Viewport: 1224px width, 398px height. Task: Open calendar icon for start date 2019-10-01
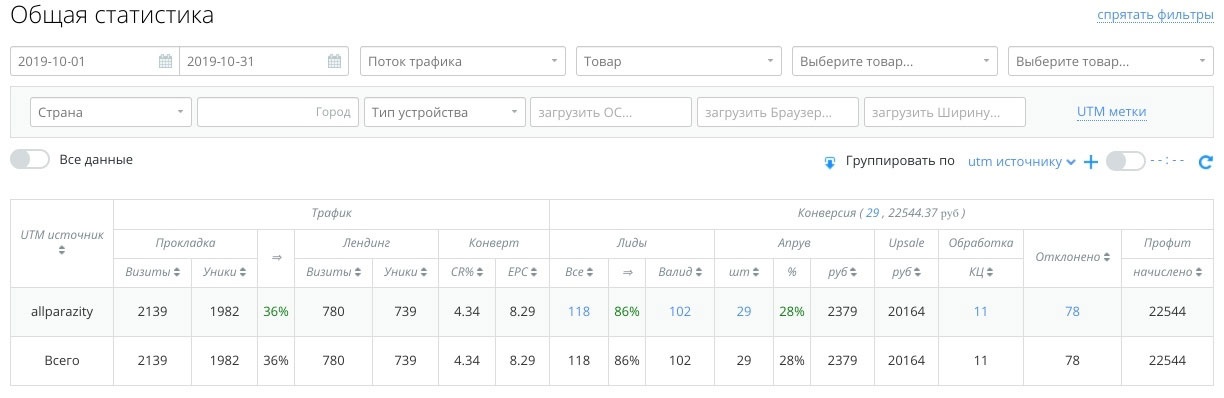point(166,62)
